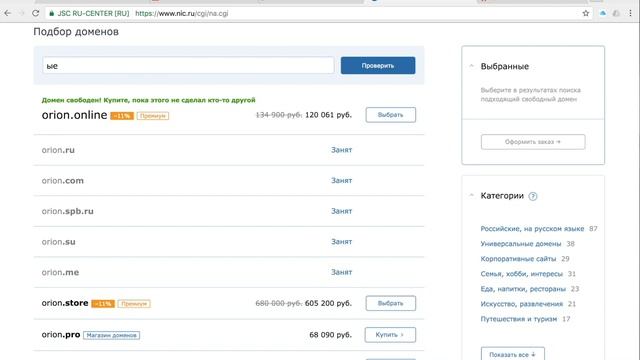The image size is (640, 360).
Task: Click the address bar URL field
Action: pyautogui.click(x=314, y=13)
